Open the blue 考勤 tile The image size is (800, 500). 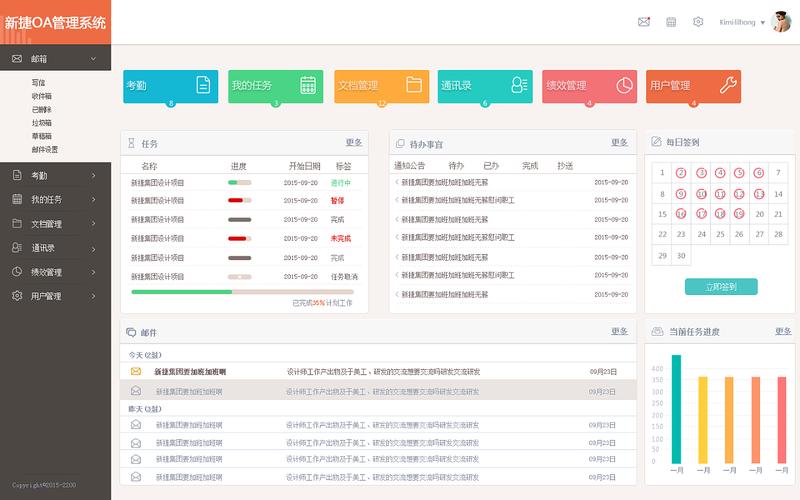pyautogui.click(x=170, y=86)
